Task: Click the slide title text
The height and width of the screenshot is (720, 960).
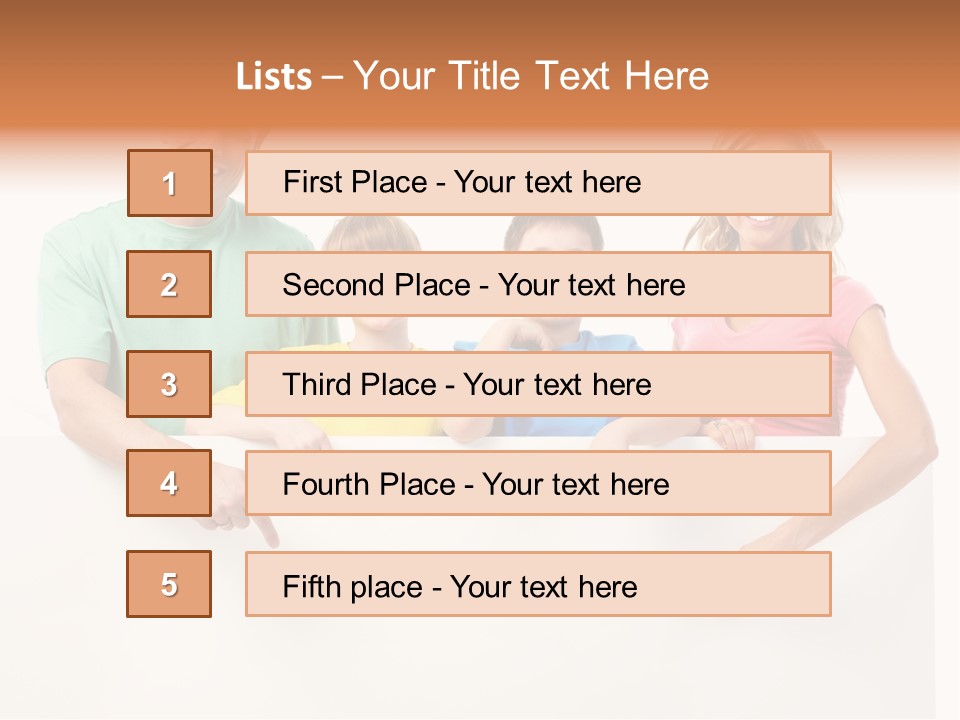Action: click(472, 76)
